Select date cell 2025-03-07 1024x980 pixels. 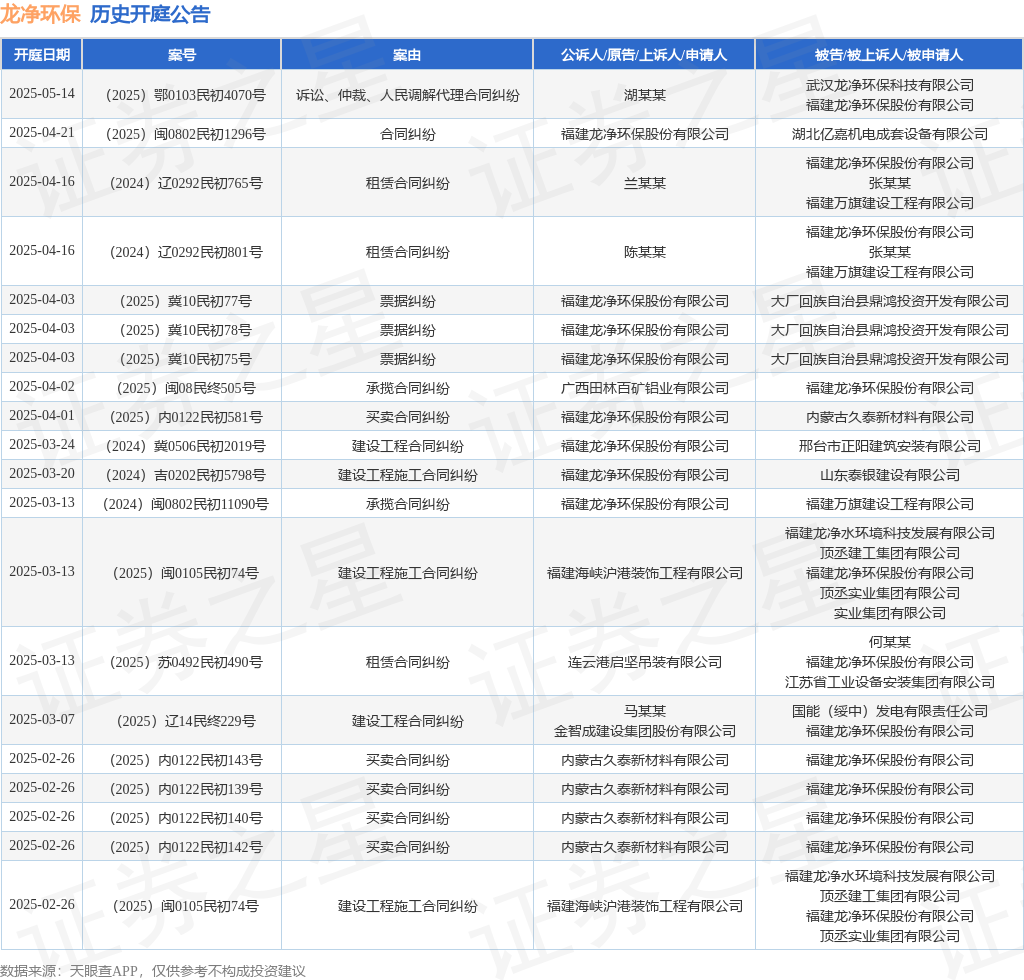42,719
